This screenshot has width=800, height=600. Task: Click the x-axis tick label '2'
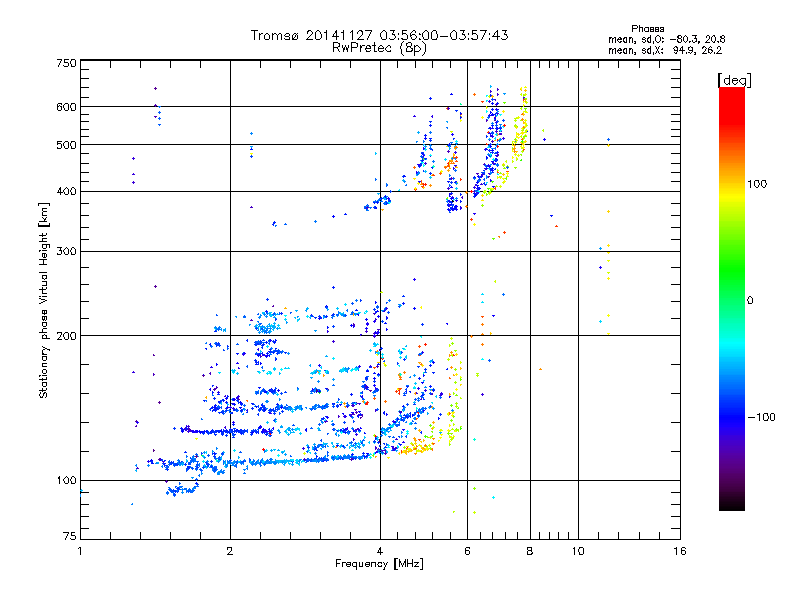230,551
